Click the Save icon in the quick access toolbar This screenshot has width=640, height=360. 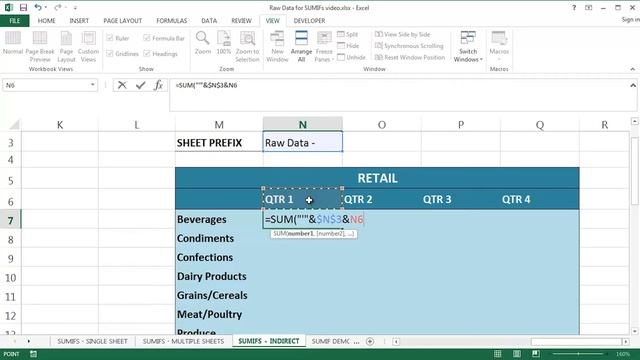[23, 7]
